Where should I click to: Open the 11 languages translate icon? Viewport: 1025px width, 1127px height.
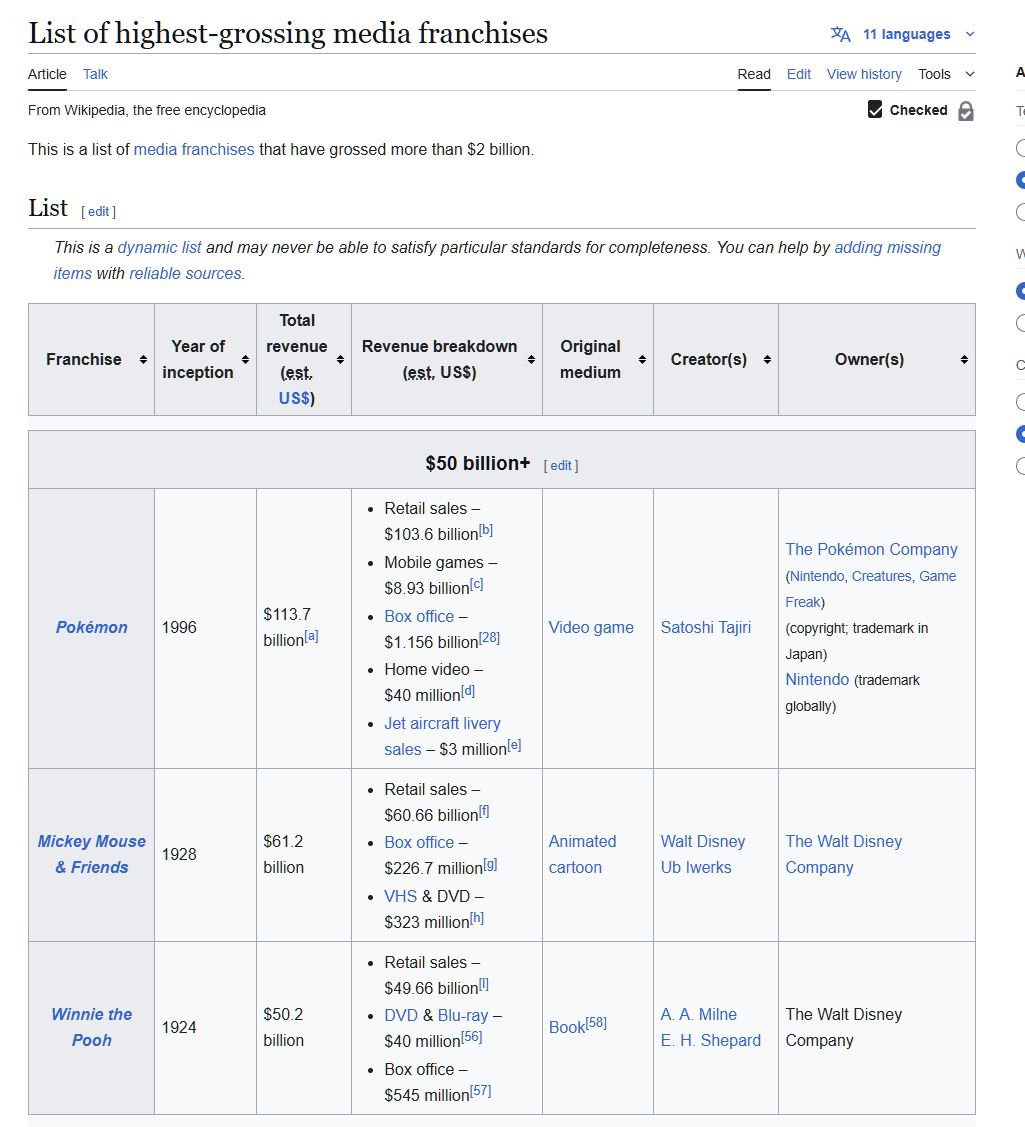tap(840, 34)
